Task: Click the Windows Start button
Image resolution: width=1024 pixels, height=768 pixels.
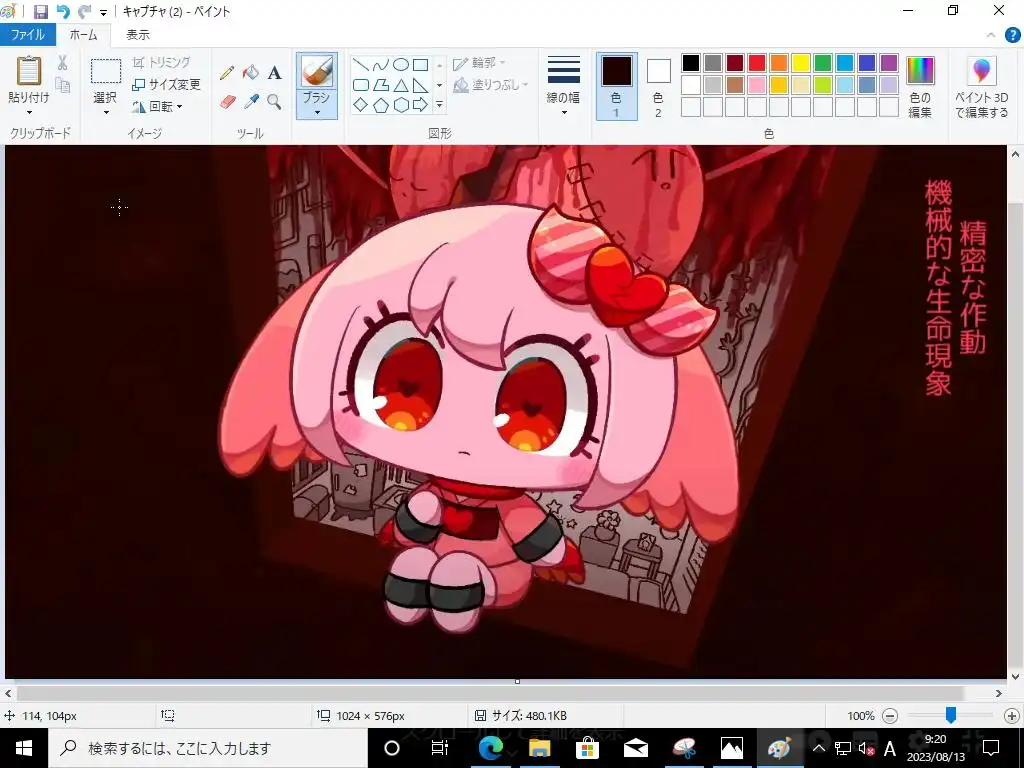Action: tap(24, 748)
